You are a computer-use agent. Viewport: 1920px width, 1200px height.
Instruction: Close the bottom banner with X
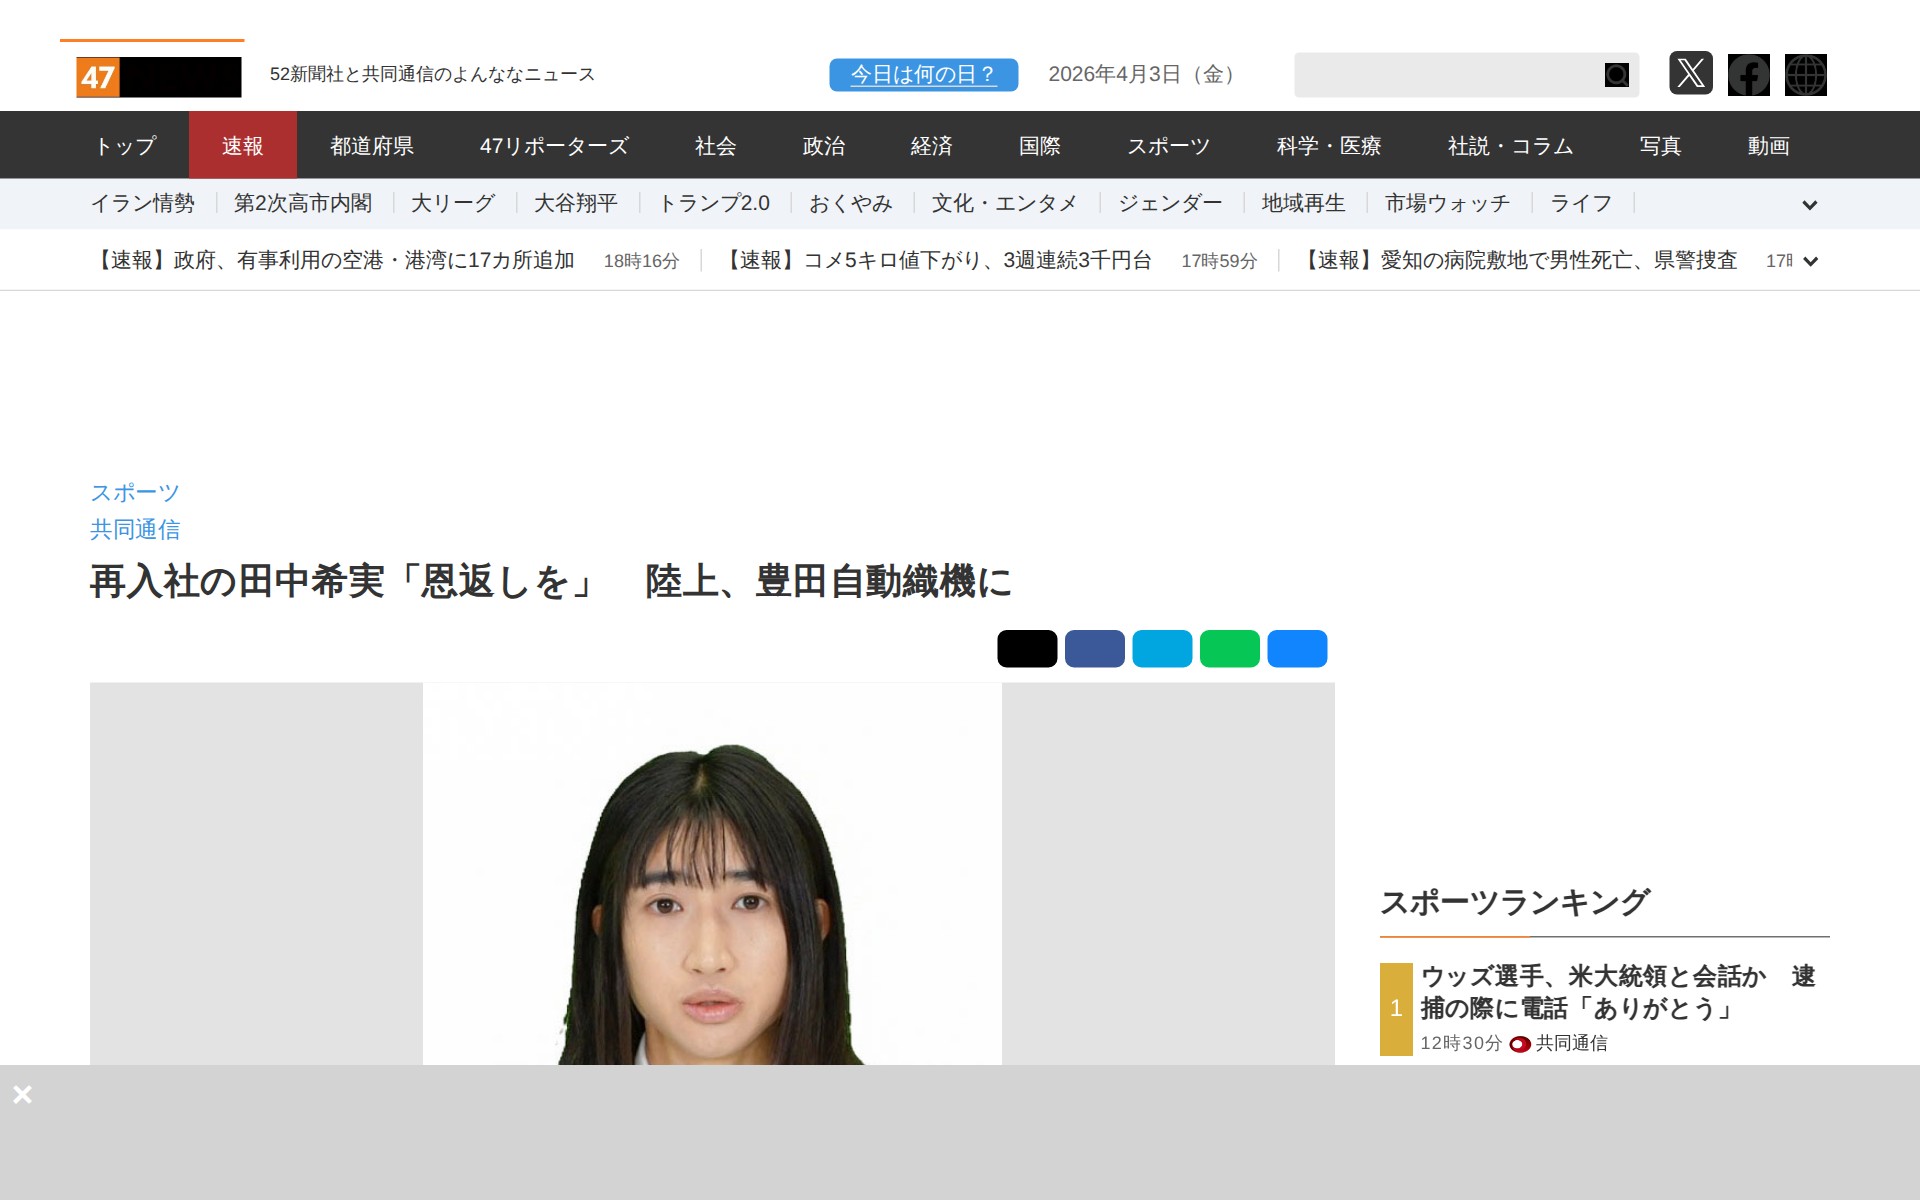pyautogui.click(x=22, y=1095)
